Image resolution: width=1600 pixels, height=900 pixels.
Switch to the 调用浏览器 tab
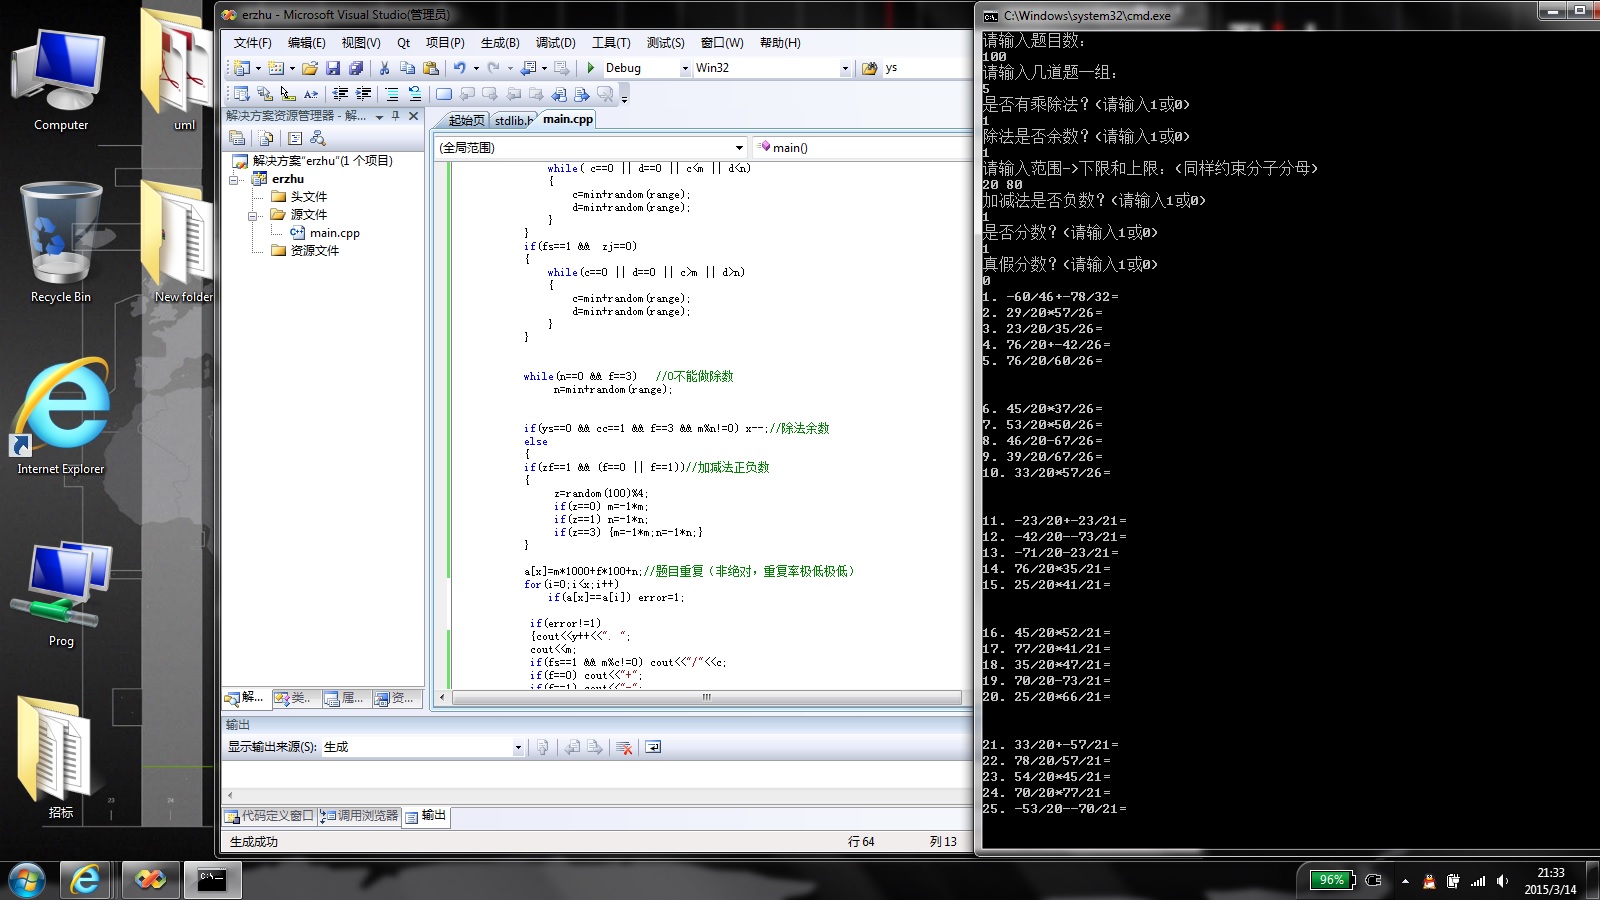coord(360,816)
